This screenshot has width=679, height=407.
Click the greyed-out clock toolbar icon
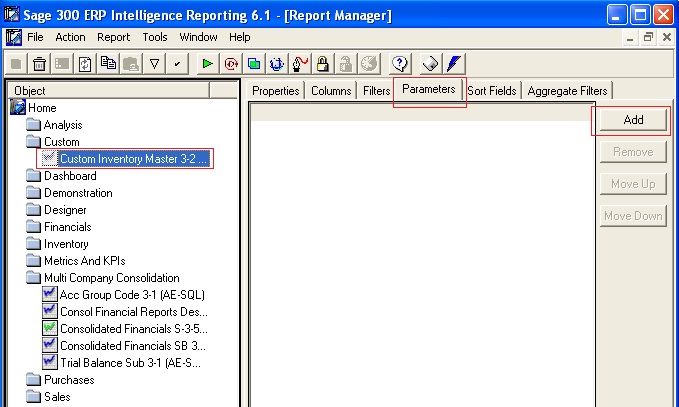(x=369, y=64)
